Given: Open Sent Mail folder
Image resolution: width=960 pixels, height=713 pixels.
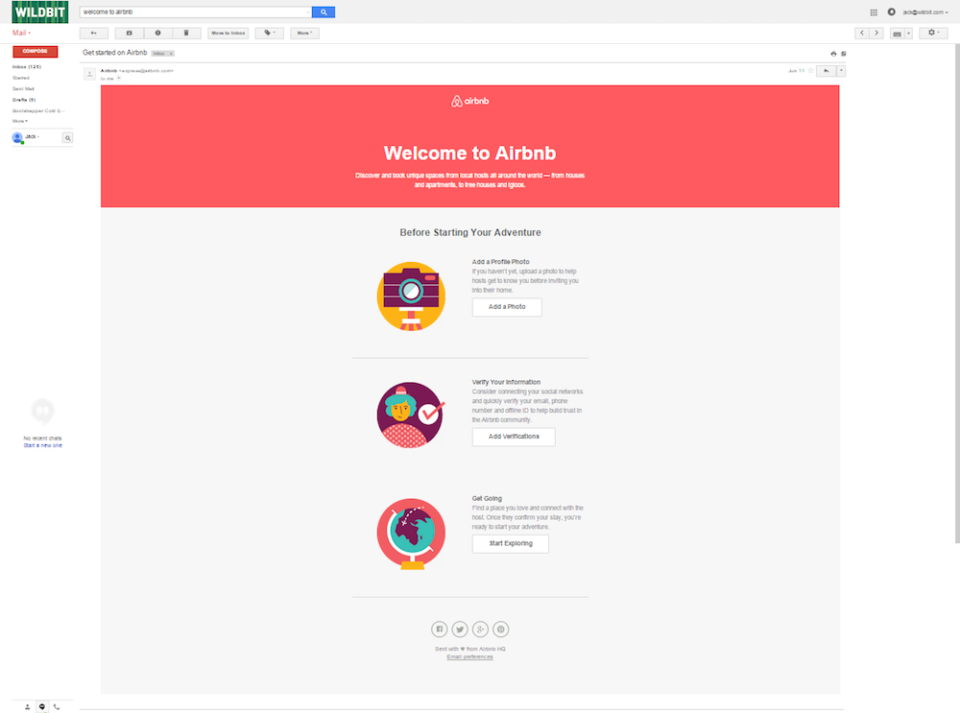Looking at the screenshot, I should [23, 89].
